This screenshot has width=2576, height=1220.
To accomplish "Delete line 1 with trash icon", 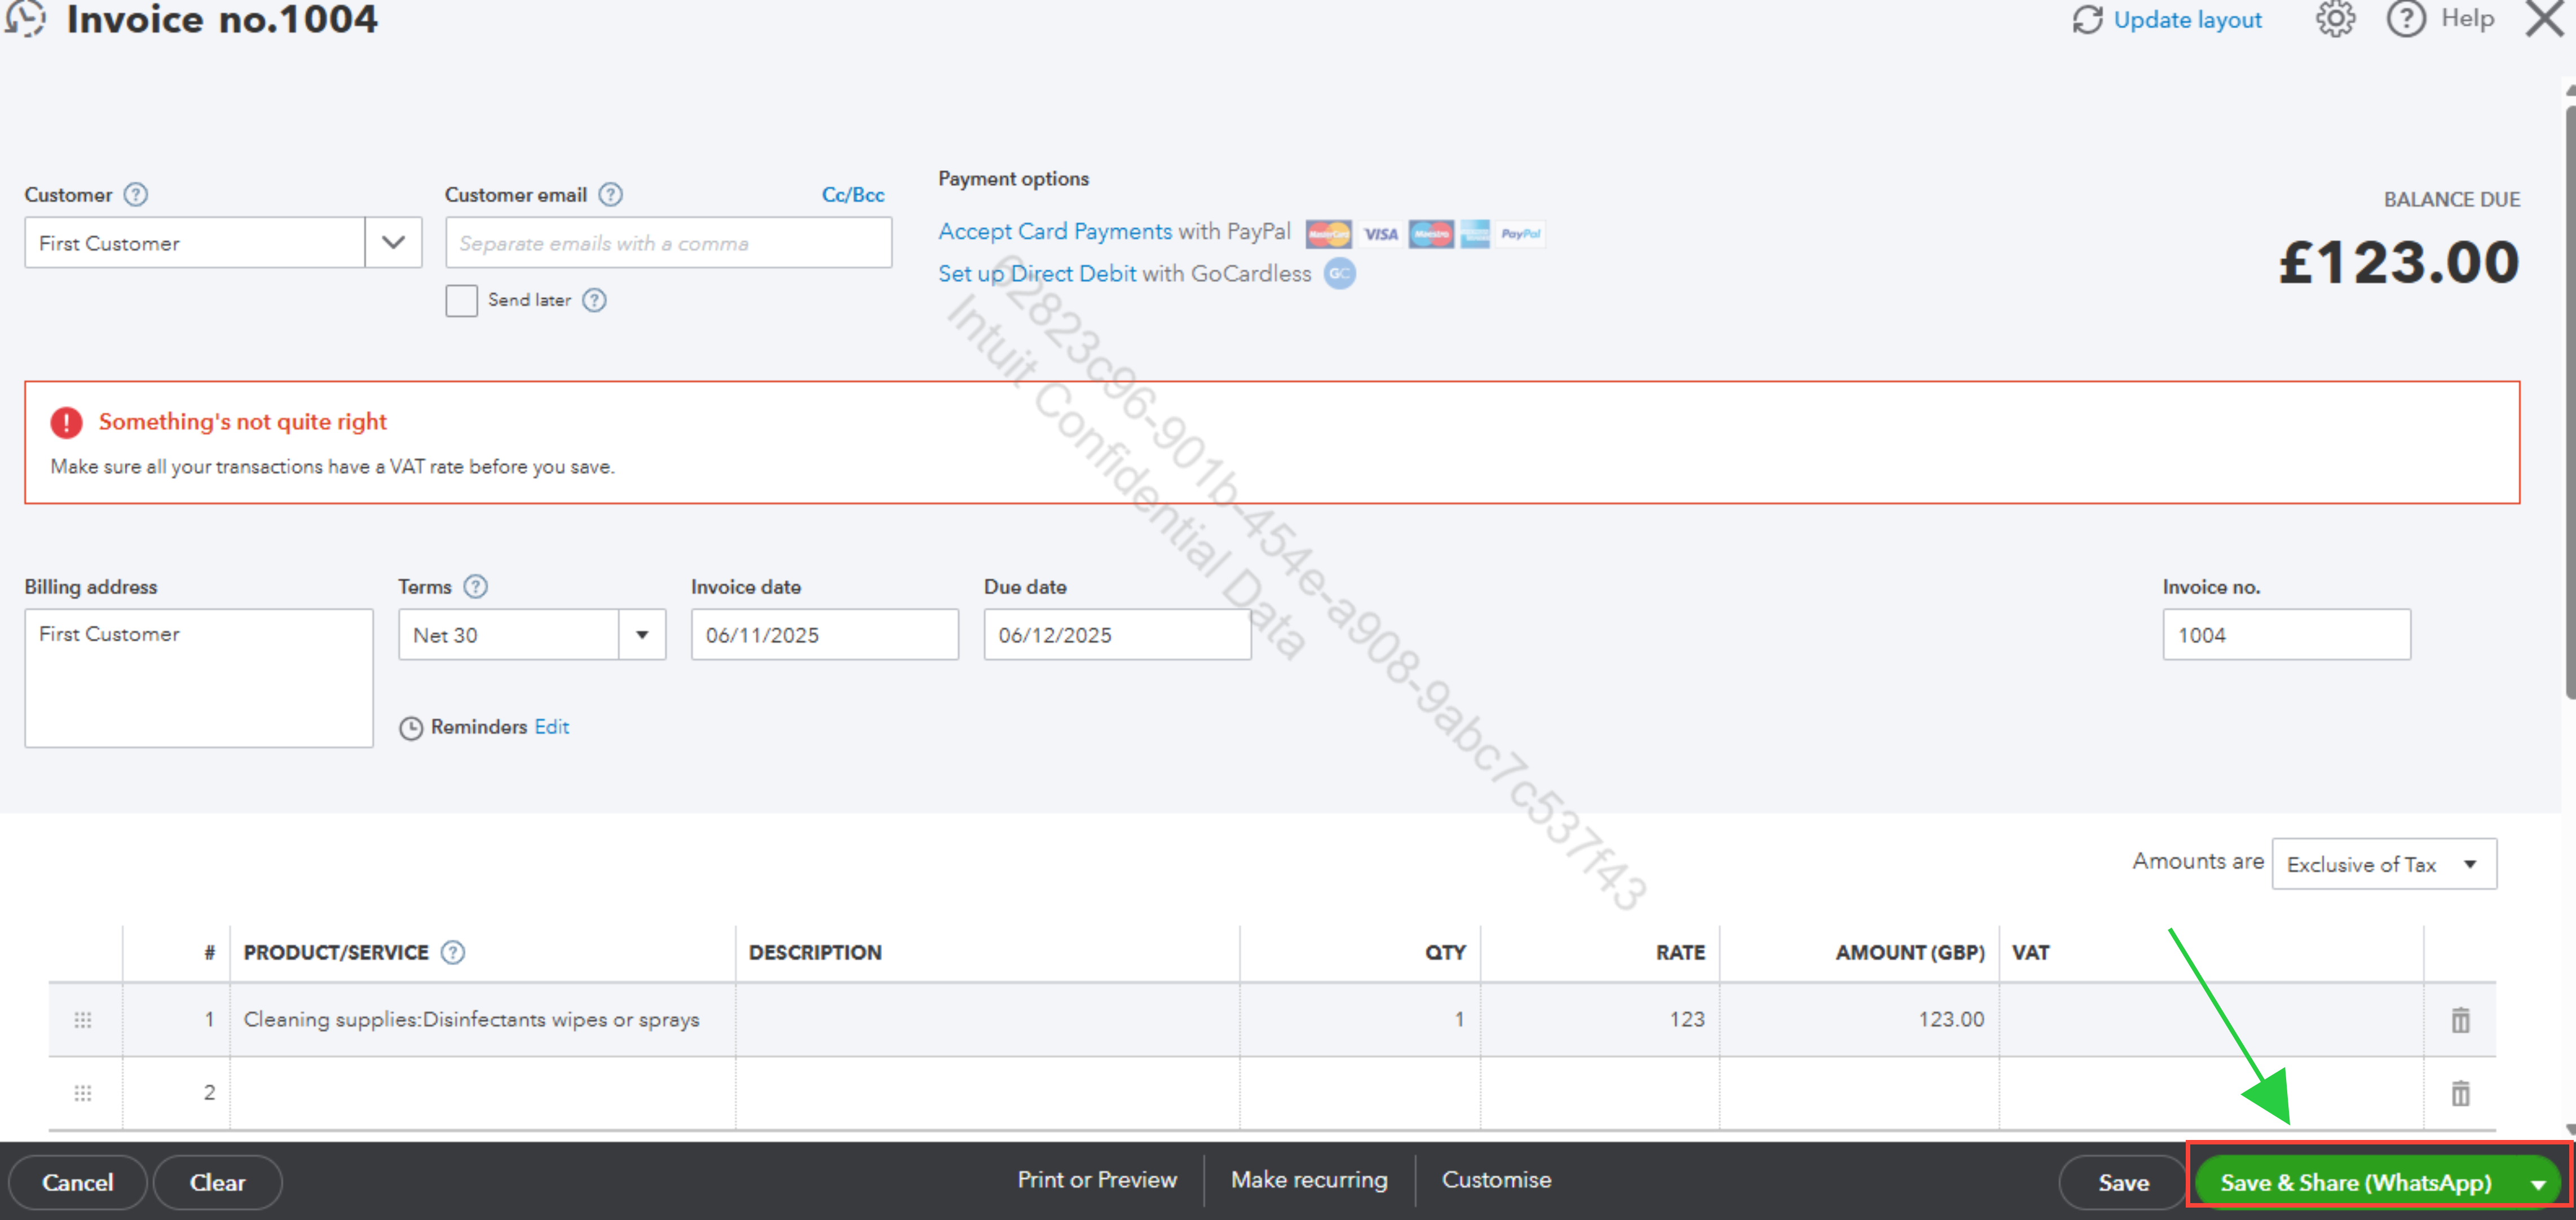I will [2460, 1020].
